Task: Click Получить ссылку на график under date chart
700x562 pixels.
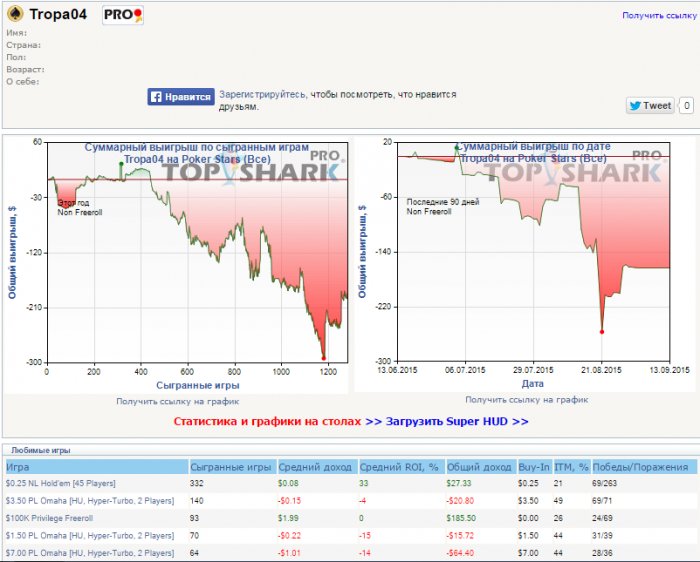Action: (527, 400)
